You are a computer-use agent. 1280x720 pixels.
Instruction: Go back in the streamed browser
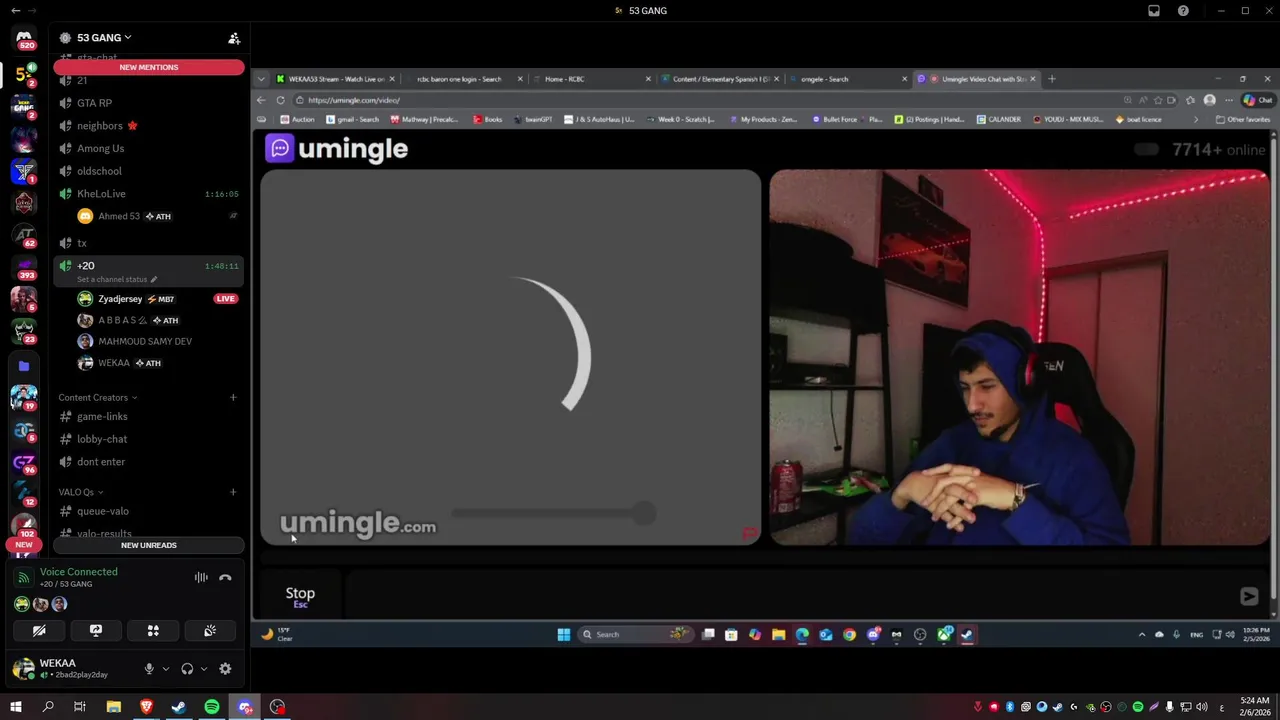[262, 100]
